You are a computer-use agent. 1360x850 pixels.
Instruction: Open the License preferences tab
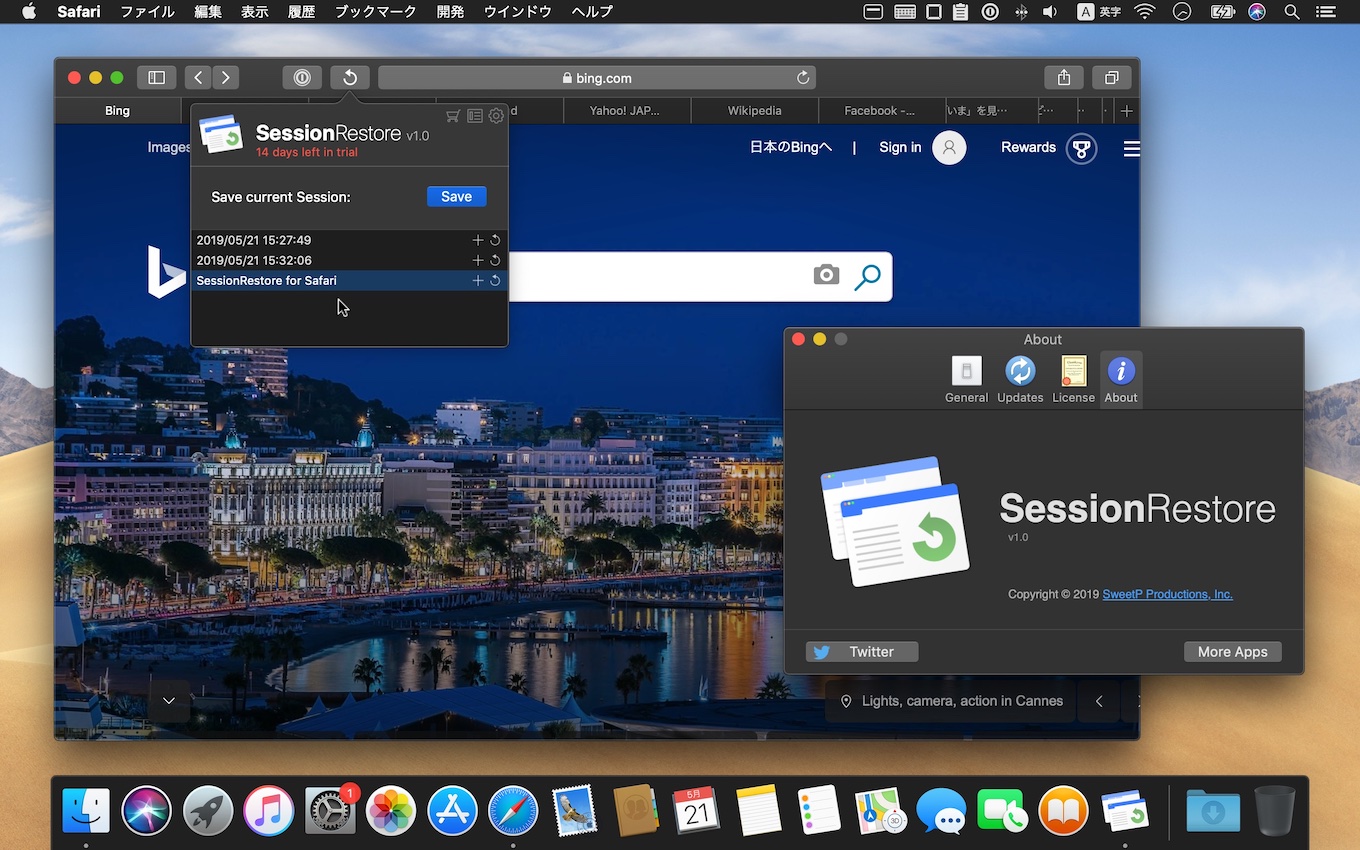click(x=1073, y=379)
